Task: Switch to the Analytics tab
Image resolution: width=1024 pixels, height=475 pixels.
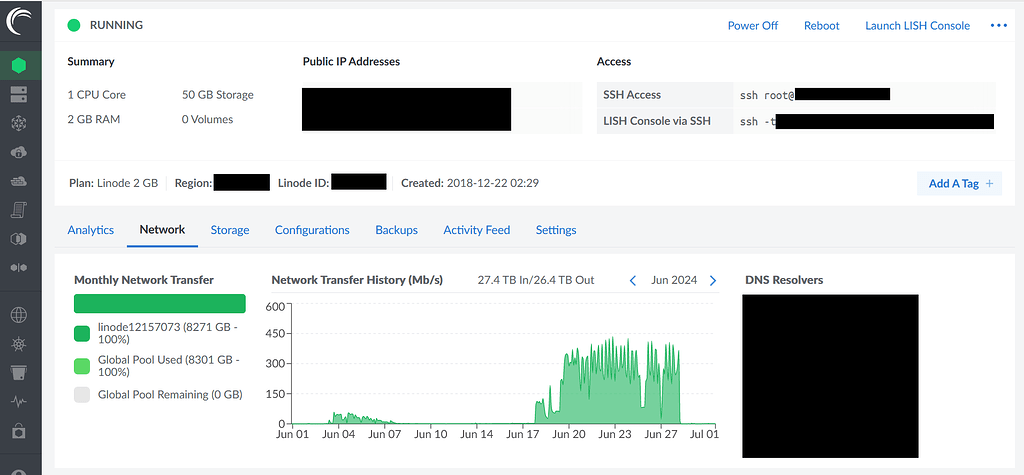Action: (91, 230)
